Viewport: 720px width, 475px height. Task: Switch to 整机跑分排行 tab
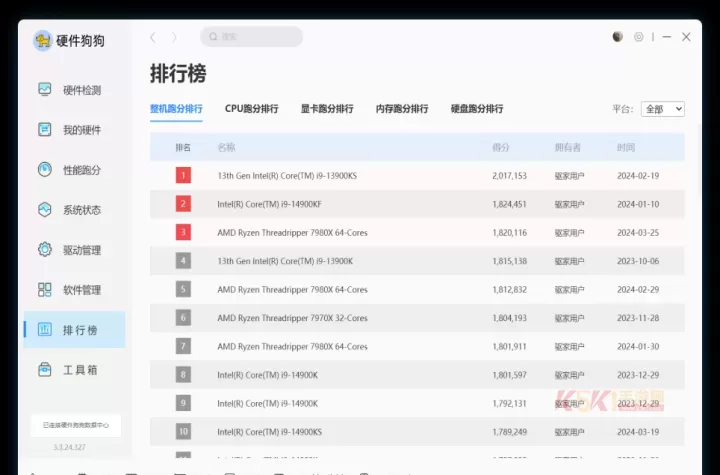pyautogui.click(x=176, y=109)
